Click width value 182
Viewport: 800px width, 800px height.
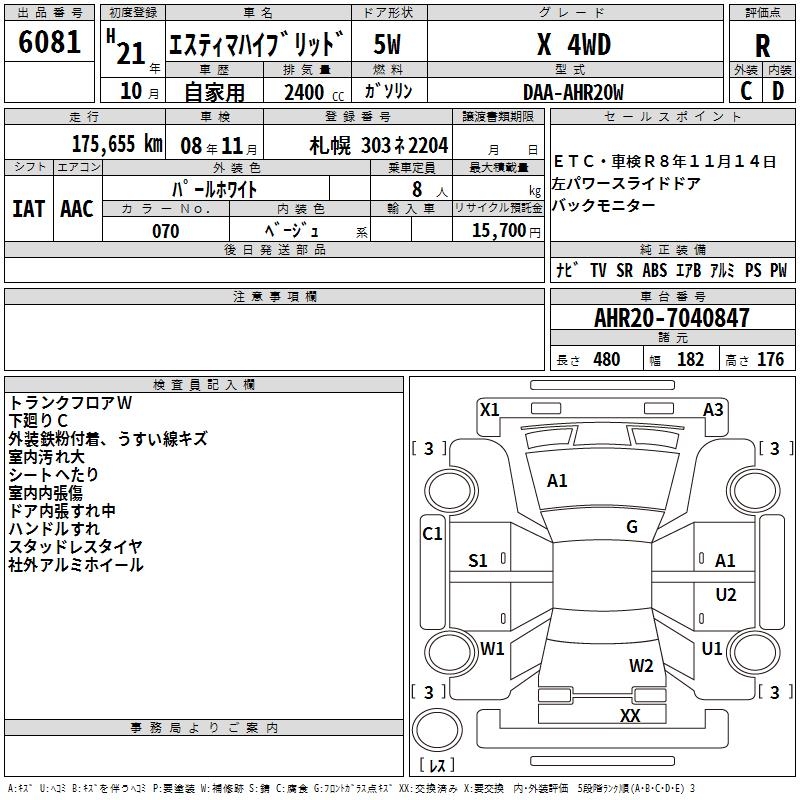point(690,359)
